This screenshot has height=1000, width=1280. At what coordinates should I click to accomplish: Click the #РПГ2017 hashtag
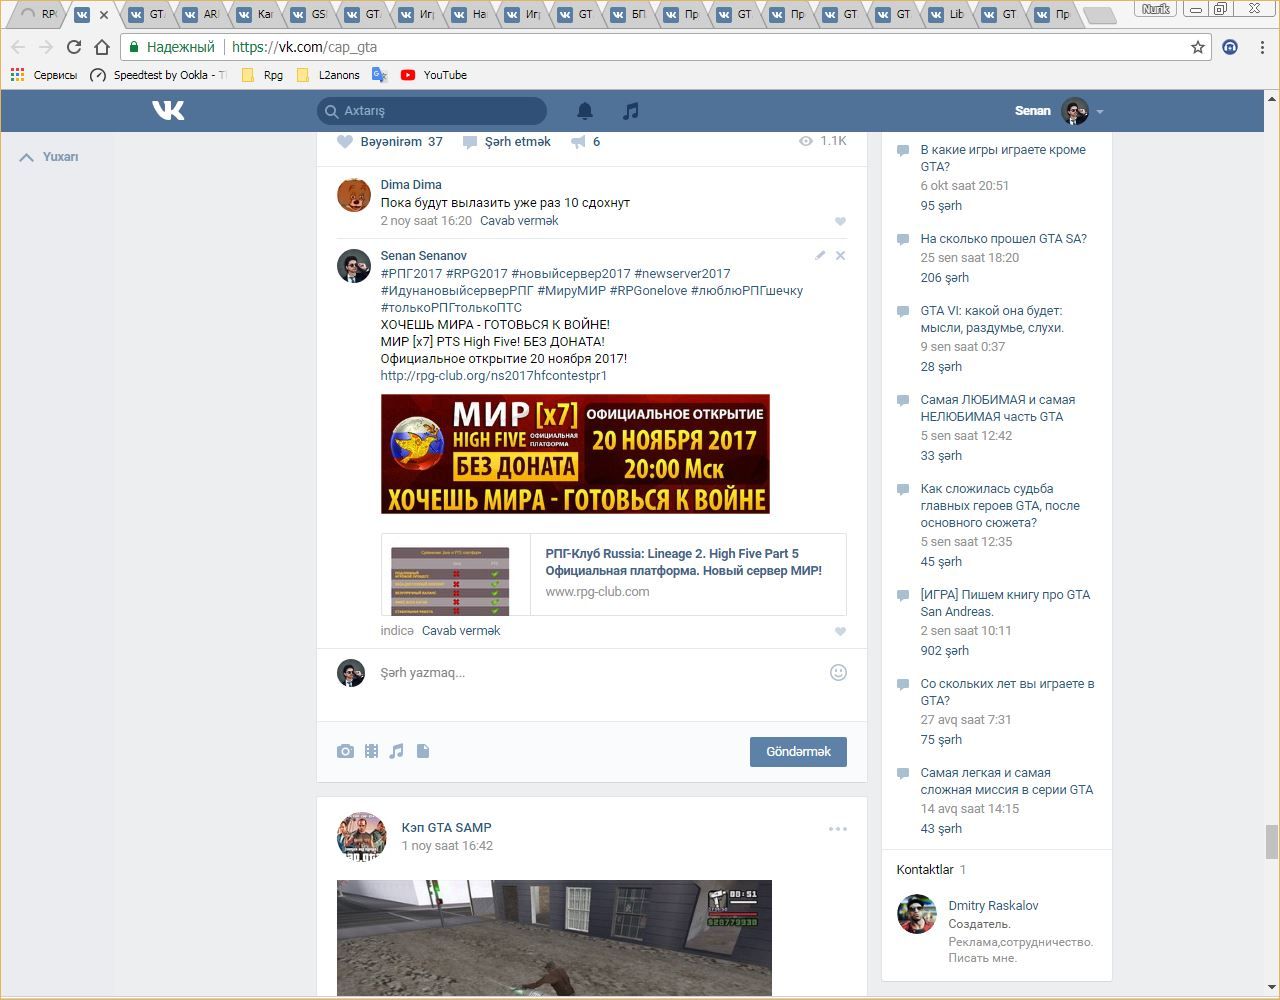[x=411, y=274]
